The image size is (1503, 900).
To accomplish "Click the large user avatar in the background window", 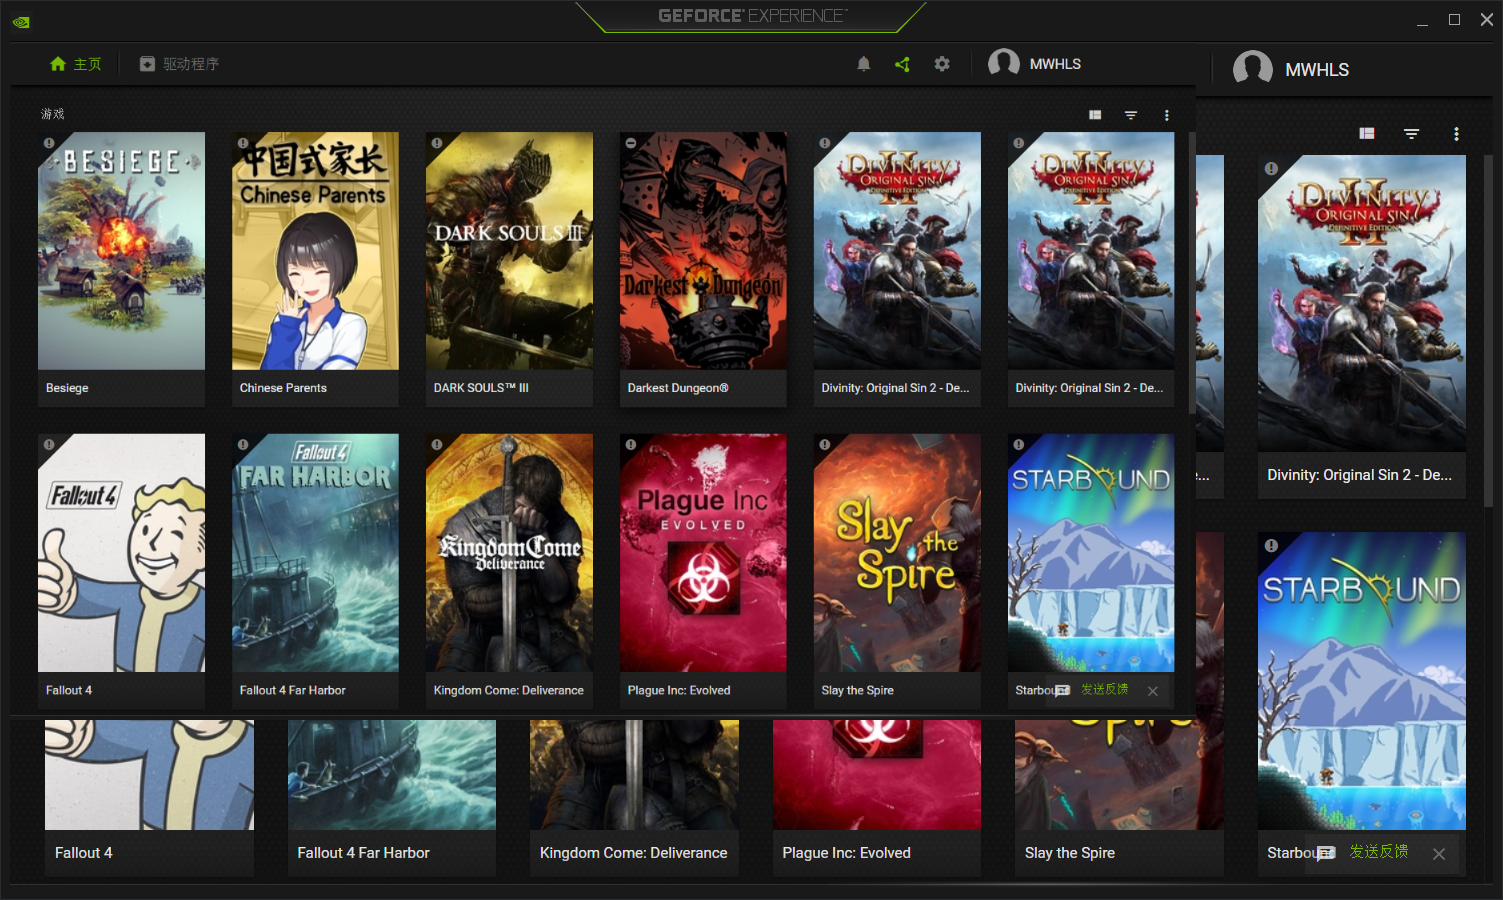I will [1253, 70].
